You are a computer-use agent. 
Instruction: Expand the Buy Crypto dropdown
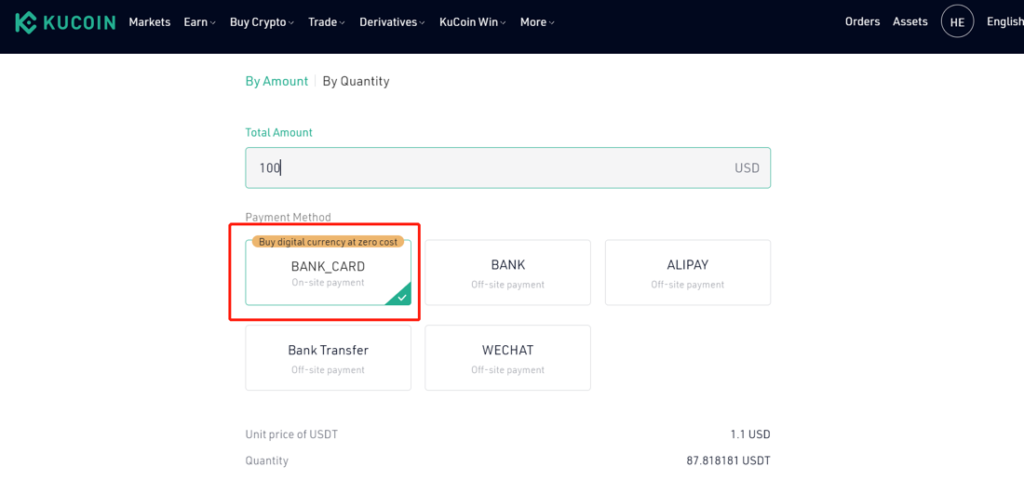point(261,22)
